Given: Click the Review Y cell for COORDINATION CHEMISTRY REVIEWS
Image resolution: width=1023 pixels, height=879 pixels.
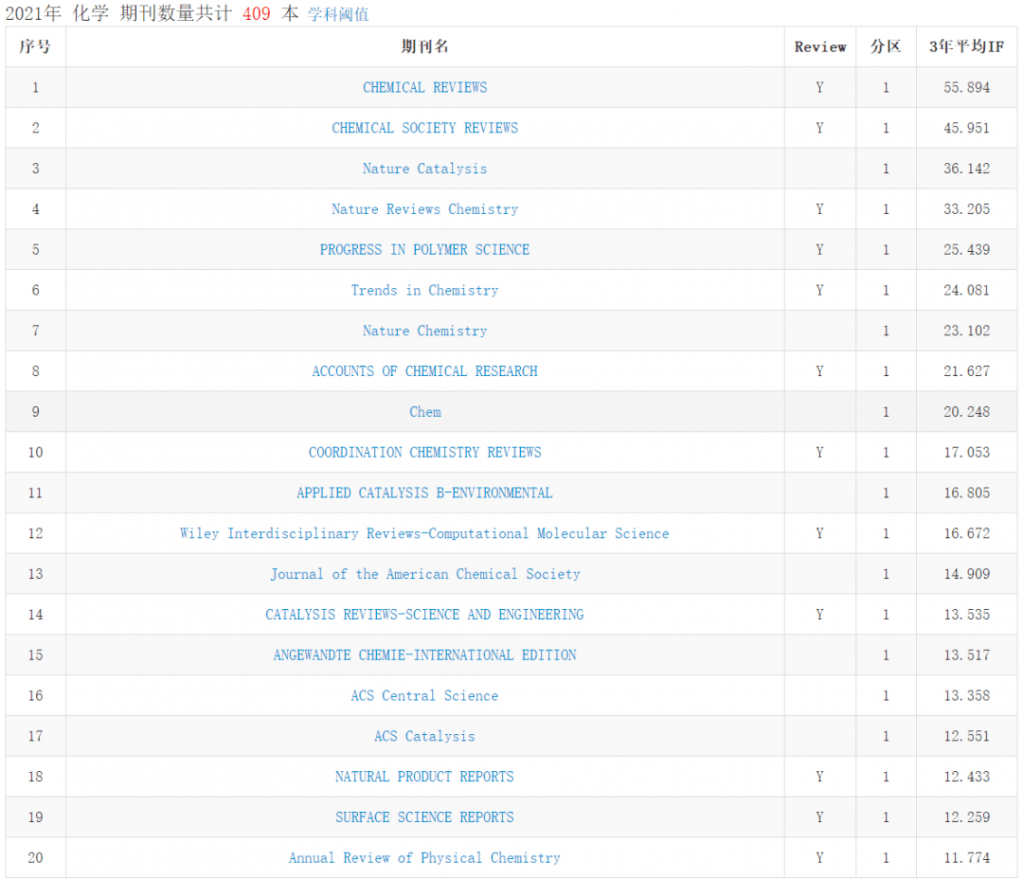Looking at the screenshot, I should pos(820,452).
